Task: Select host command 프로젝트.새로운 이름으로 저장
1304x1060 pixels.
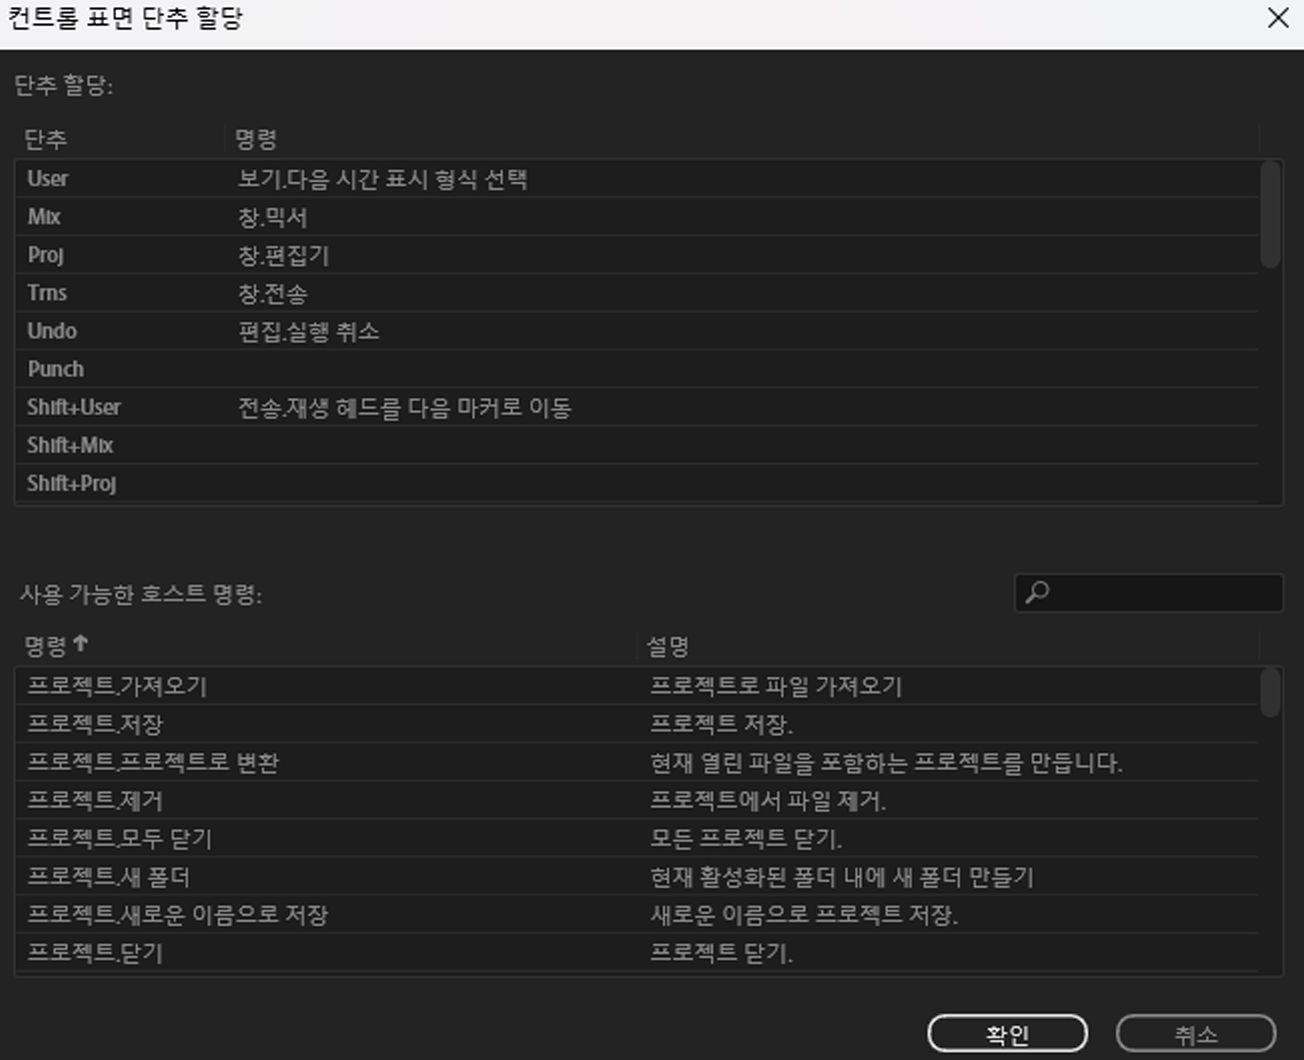Action: (x=177, y=914)
